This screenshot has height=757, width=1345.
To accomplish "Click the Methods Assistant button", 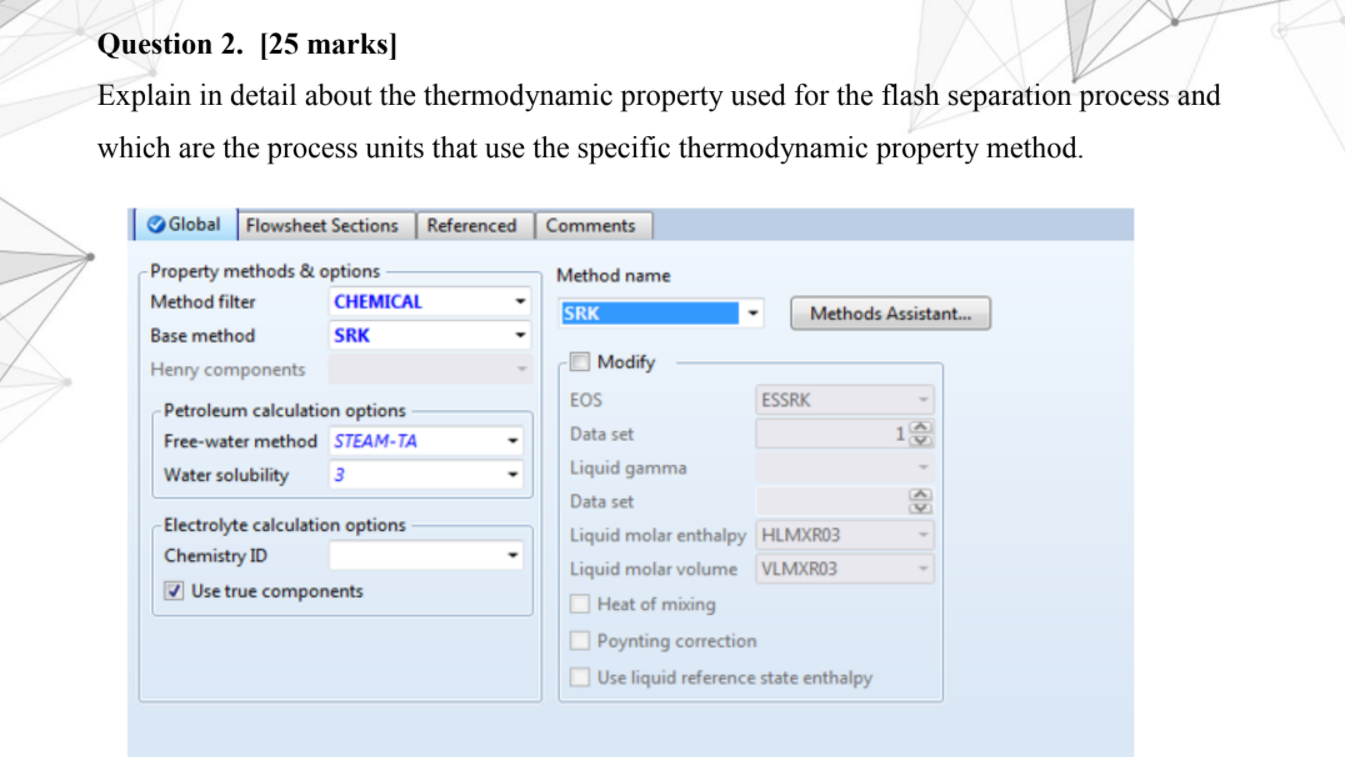I will click(x=890, y=314).
